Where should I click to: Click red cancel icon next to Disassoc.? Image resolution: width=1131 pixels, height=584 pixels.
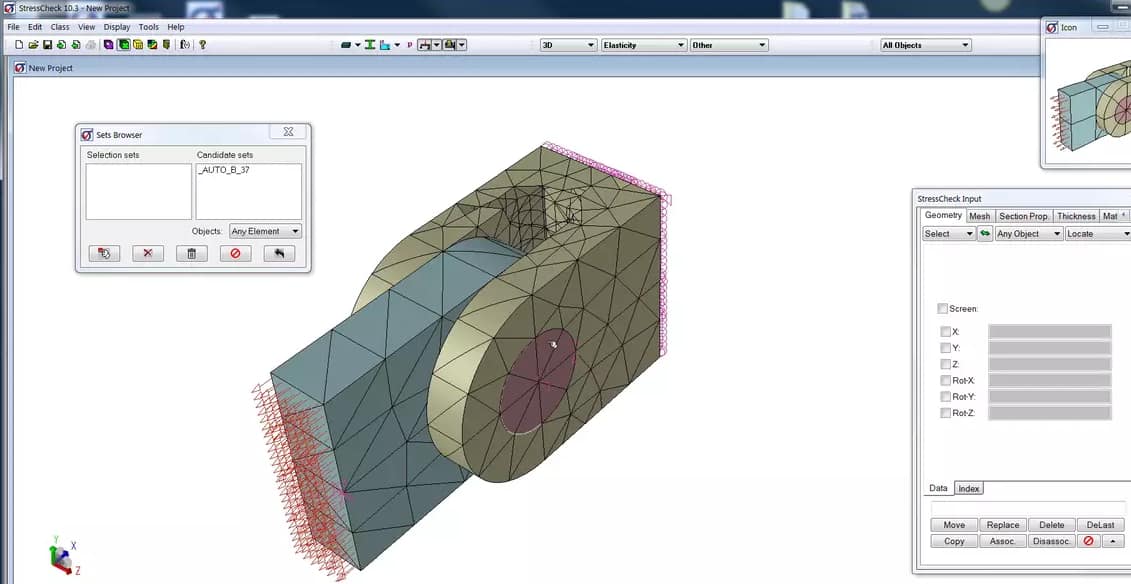pos(1089,541)
